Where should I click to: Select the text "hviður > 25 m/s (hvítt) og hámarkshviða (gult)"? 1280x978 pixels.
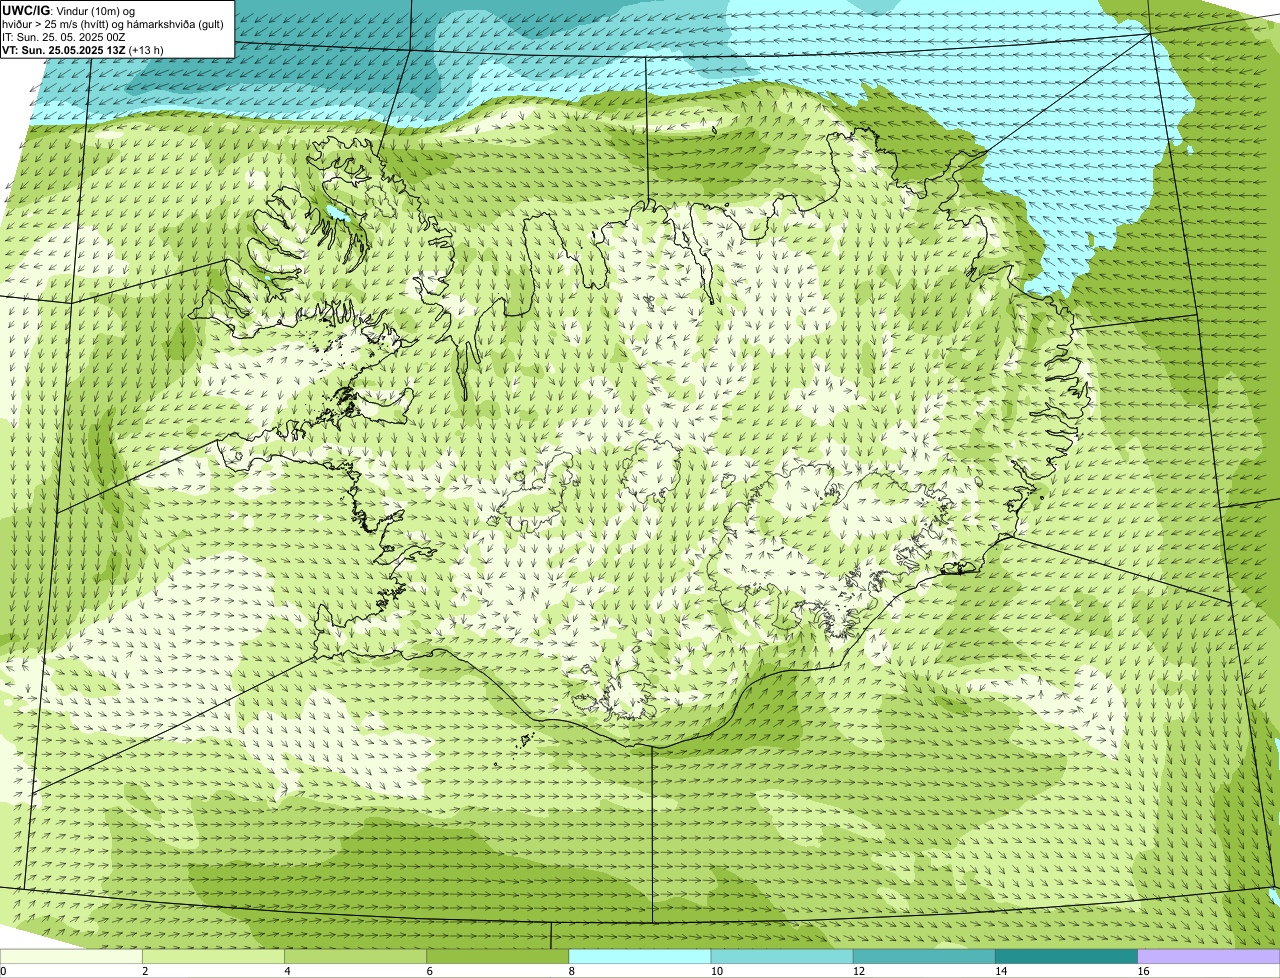[x=113, y=24]
